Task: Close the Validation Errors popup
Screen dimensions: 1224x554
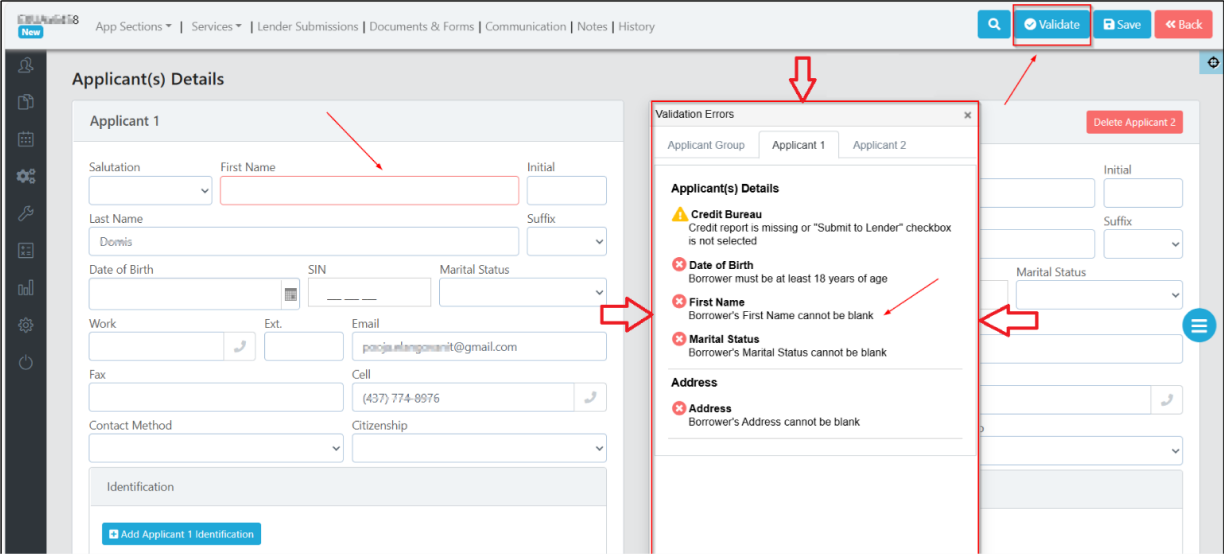Action: [967, 115]
